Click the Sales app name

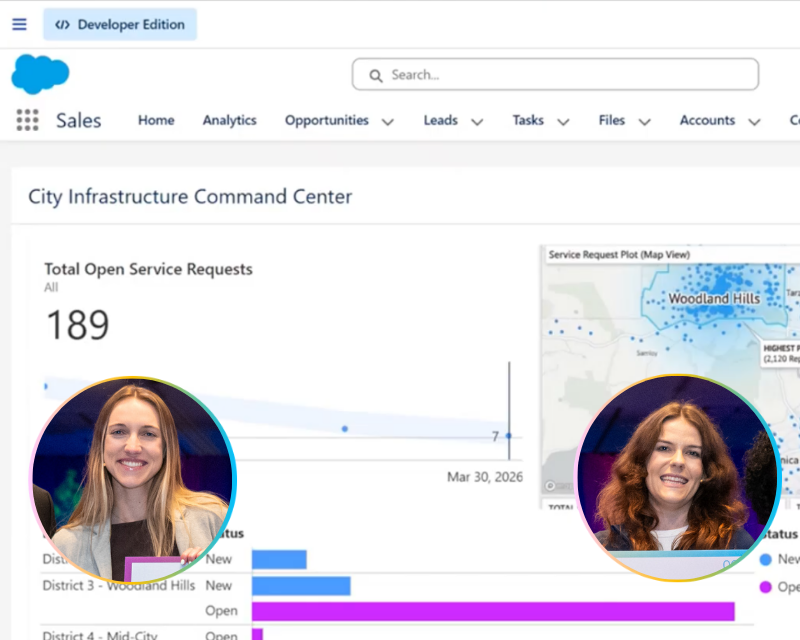[x=79, y=120]
